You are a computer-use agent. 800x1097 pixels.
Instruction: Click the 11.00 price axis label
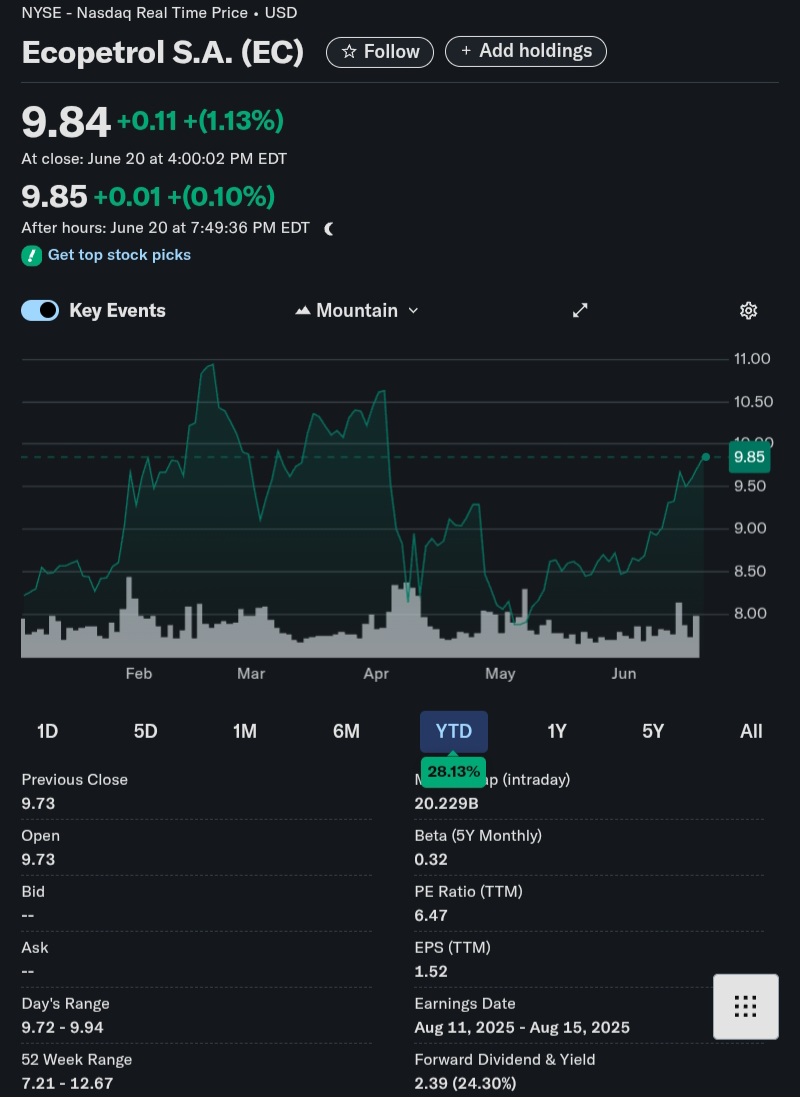tap(752, 359)
